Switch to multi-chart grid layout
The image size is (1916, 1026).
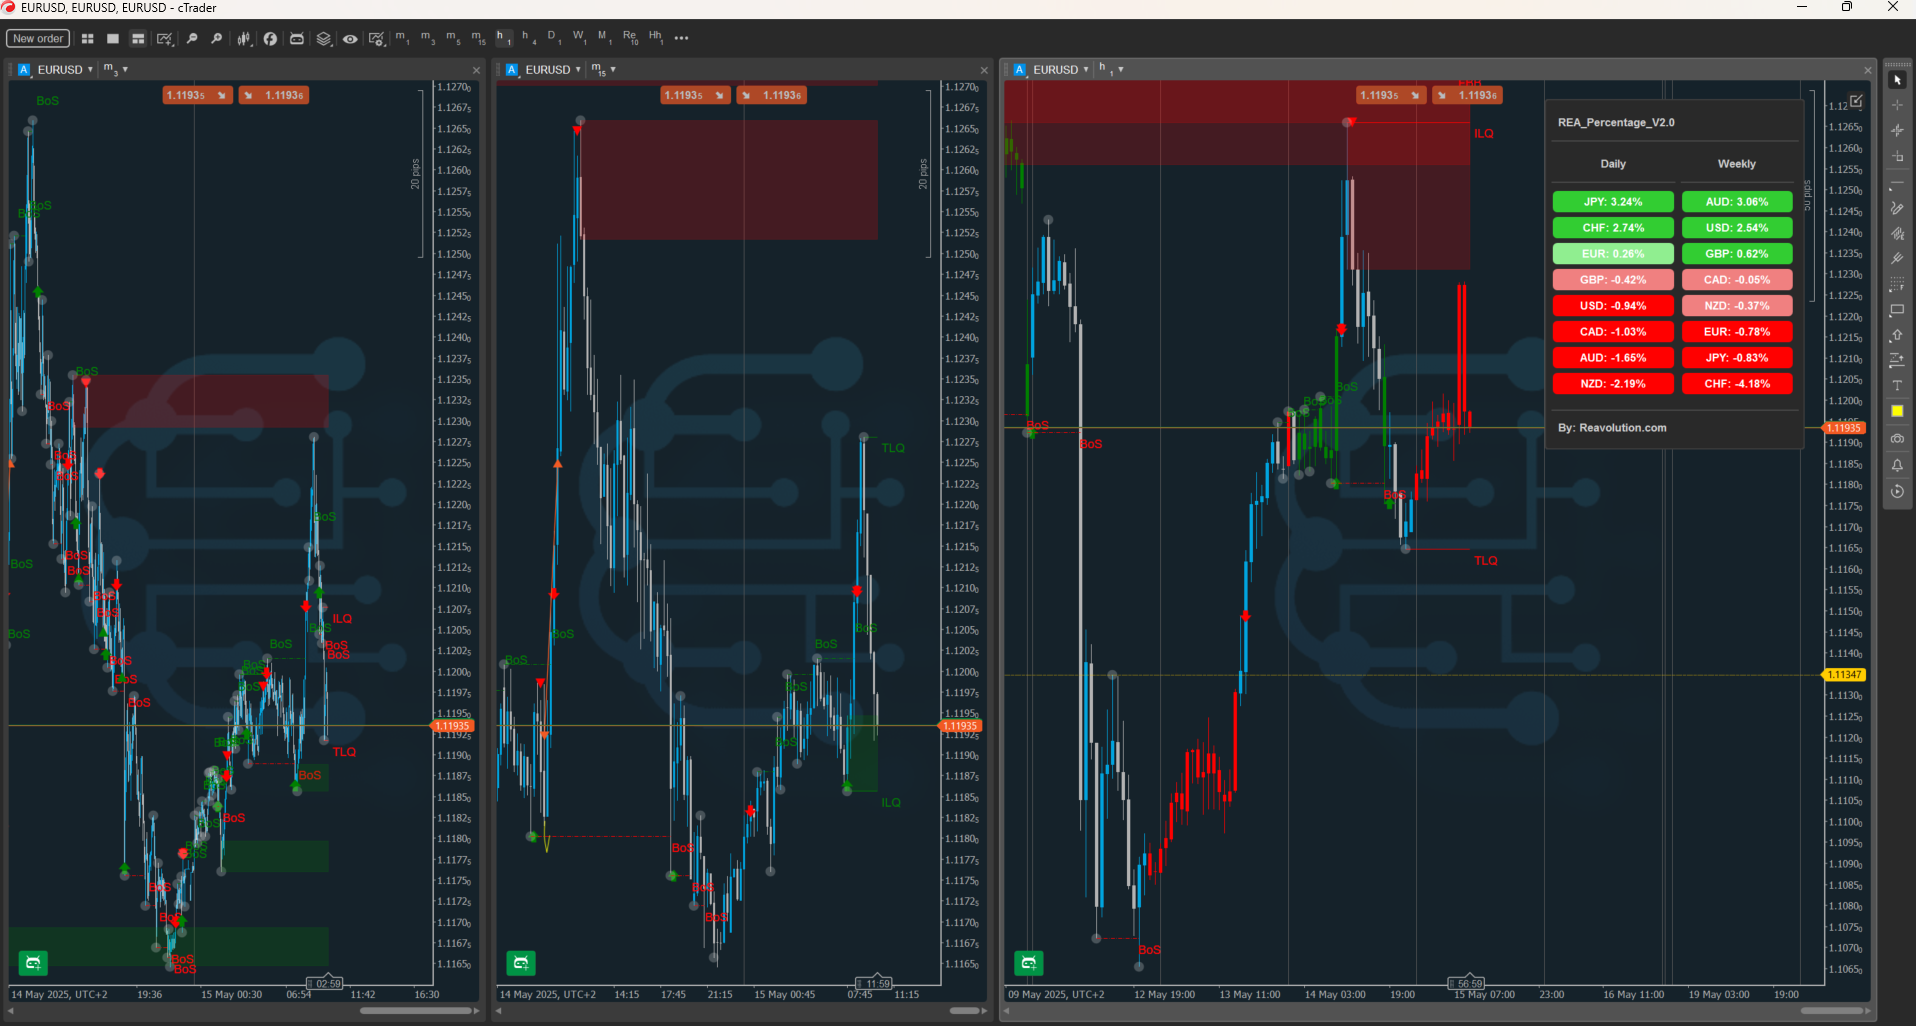(x=88, y=39)
